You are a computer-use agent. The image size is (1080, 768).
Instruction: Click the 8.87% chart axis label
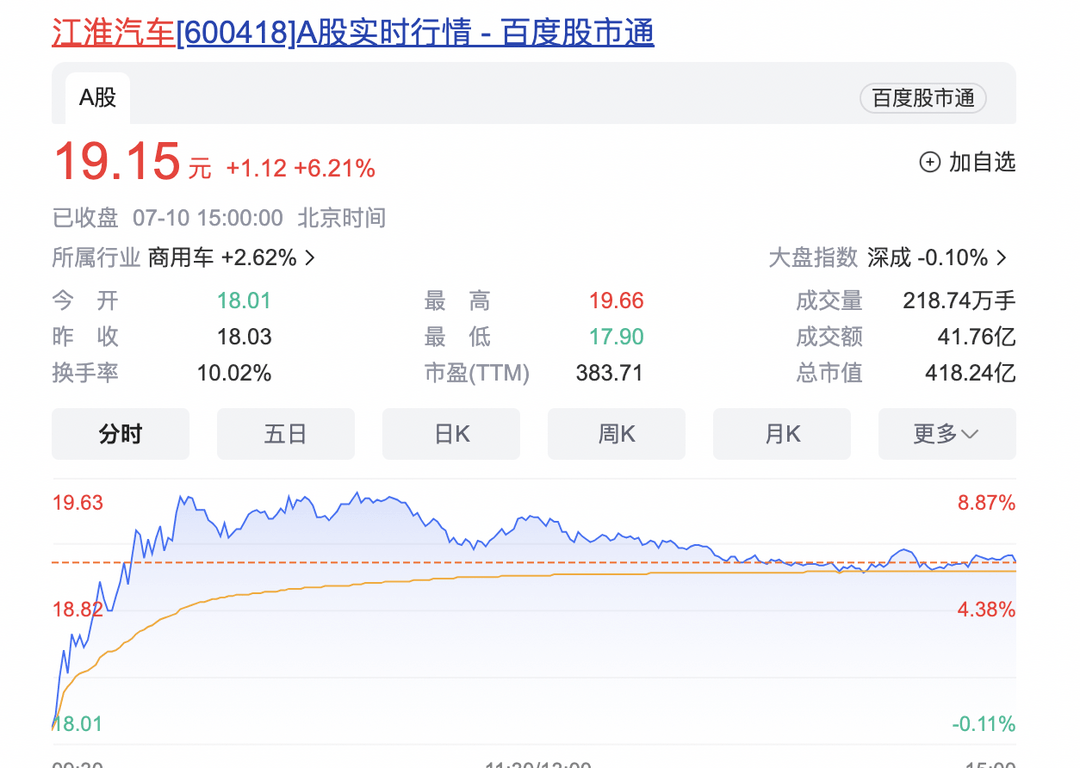[986, 503]
